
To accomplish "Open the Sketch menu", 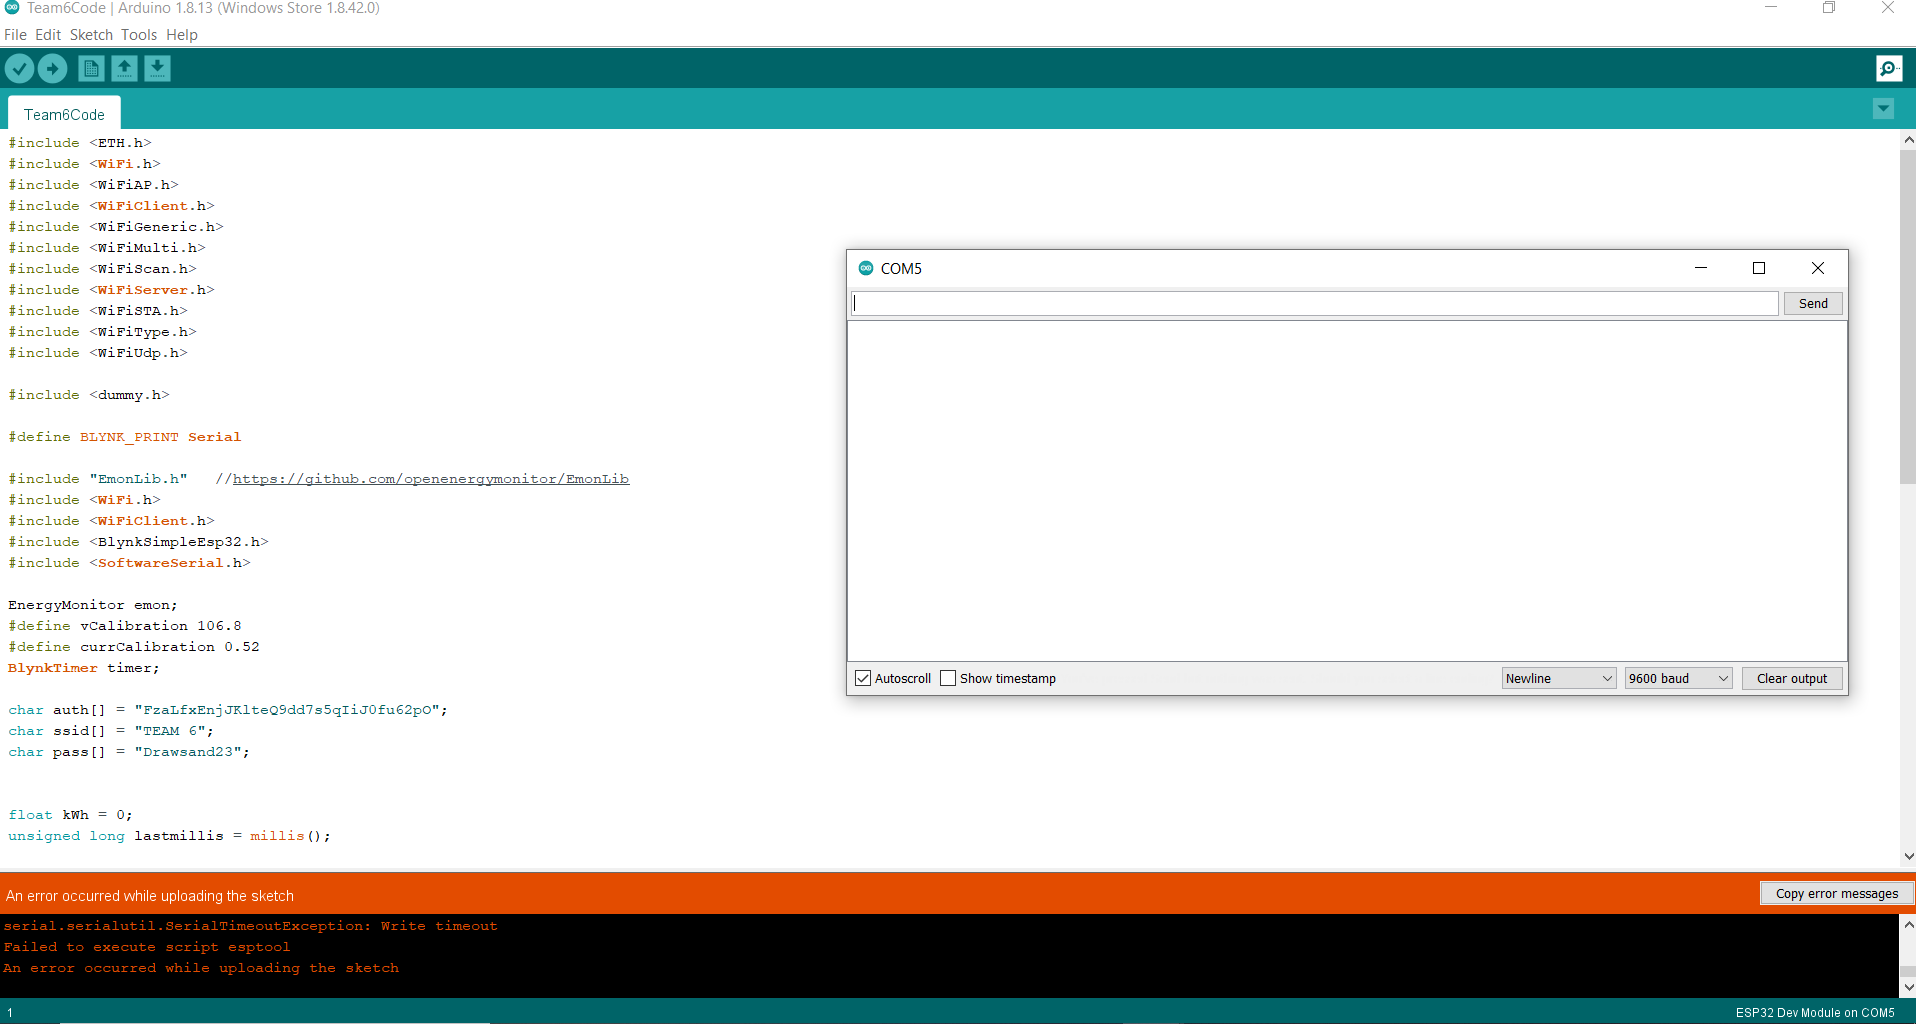I will click(91, 35).
